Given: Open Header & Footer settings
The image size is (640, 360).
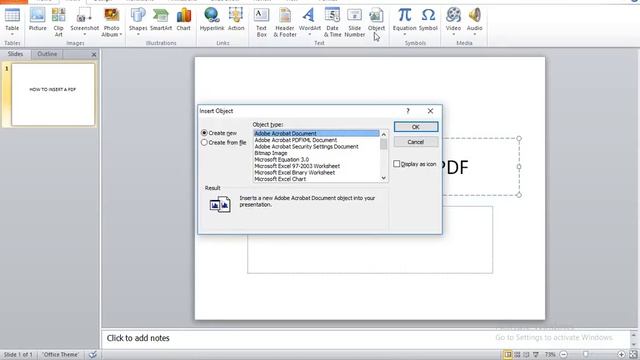Looking at the screenshot, I should [285, 22].
